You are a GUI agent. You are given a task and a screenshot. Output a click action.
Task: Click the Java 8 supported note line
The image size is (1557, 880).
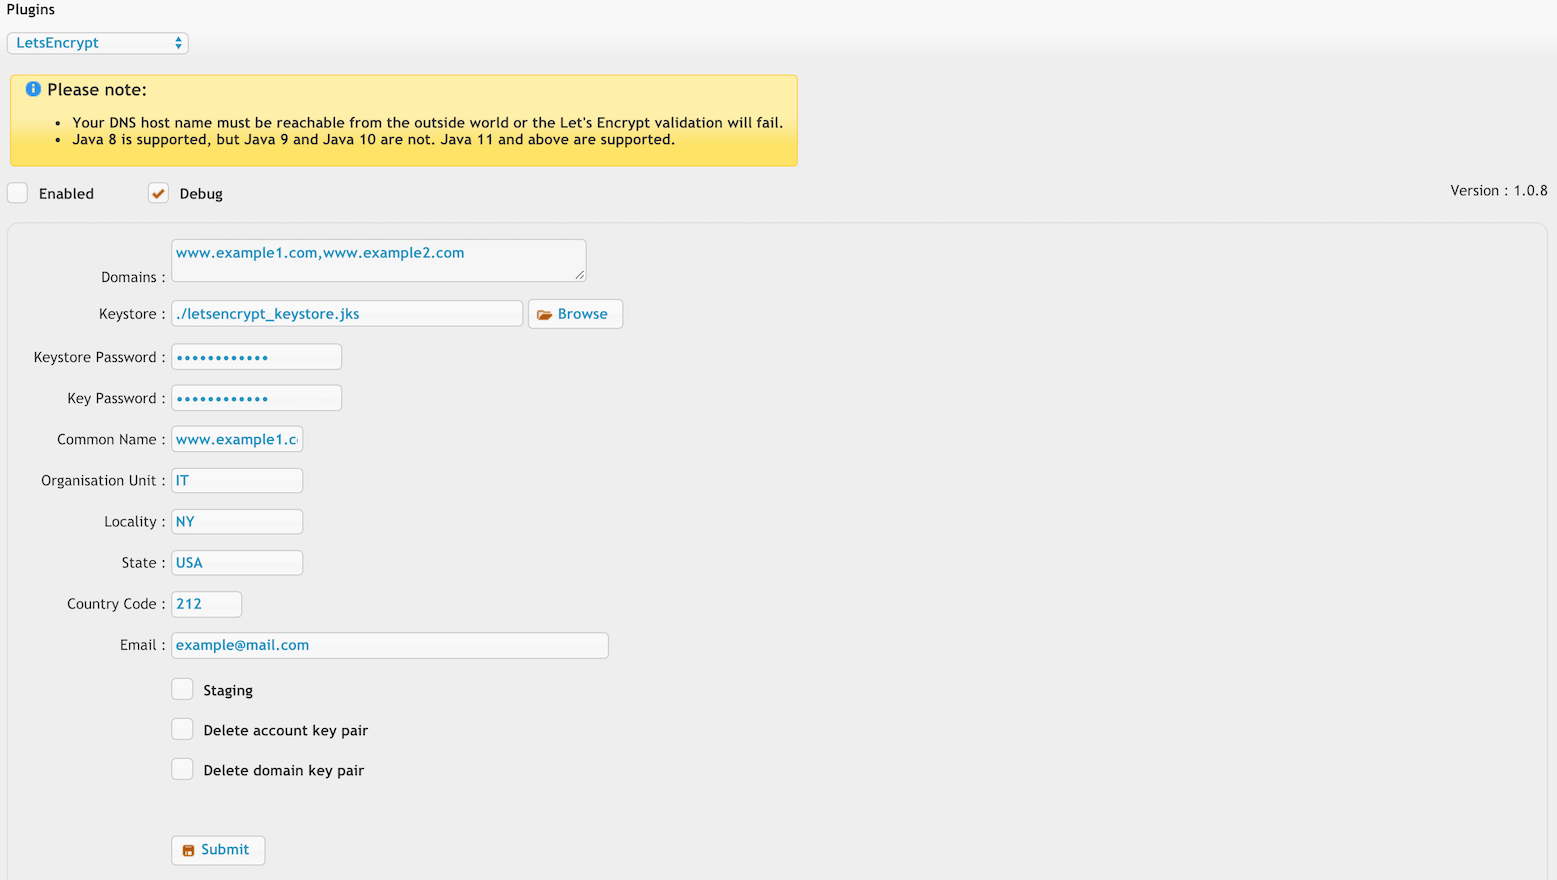373,140
